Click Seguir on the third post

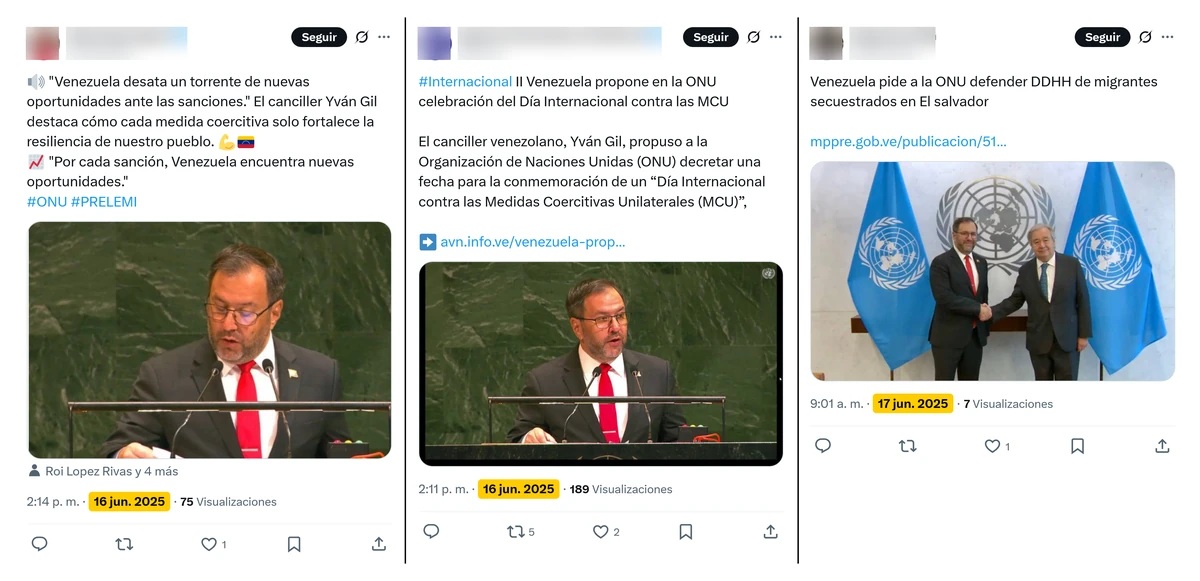(1103, 37)
